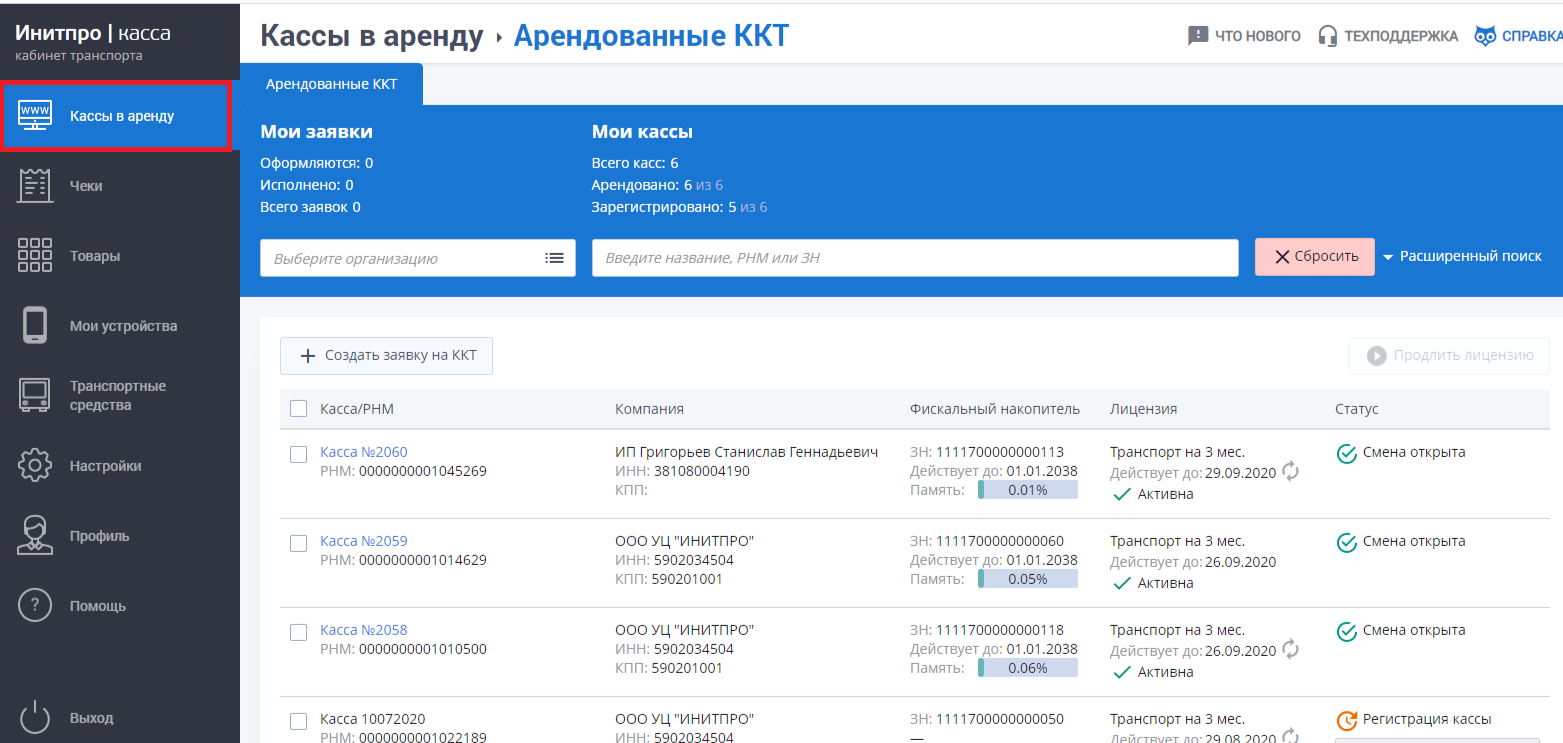Screen dimensions: 1563x743
Task: Click the Справка owl icon
Action: [1485, 36]
